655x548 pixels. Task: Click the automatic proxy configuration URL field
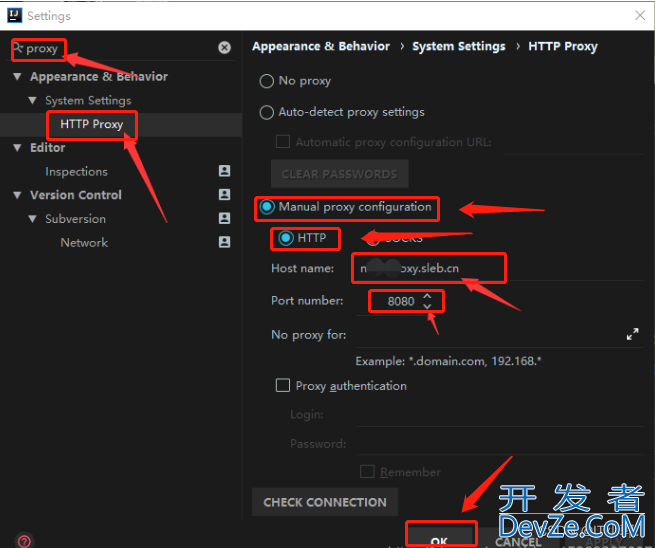tap(574, 142)
